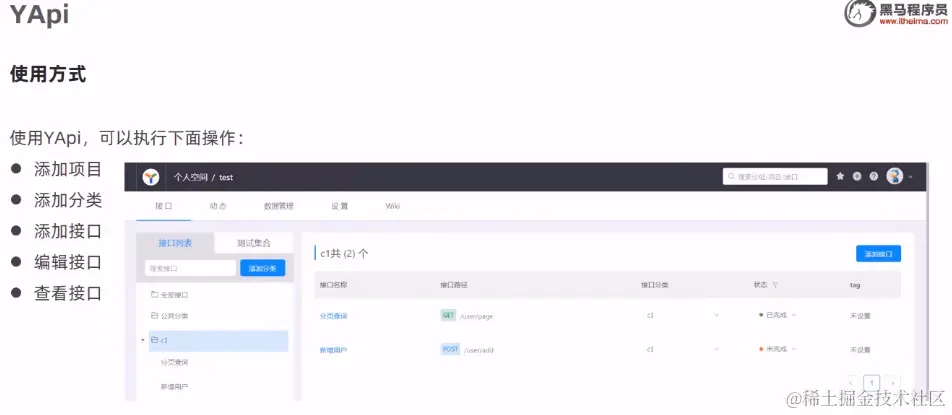952x415 pixels.
Task: Click the previous page arrow
Action: tap(852, 383)
